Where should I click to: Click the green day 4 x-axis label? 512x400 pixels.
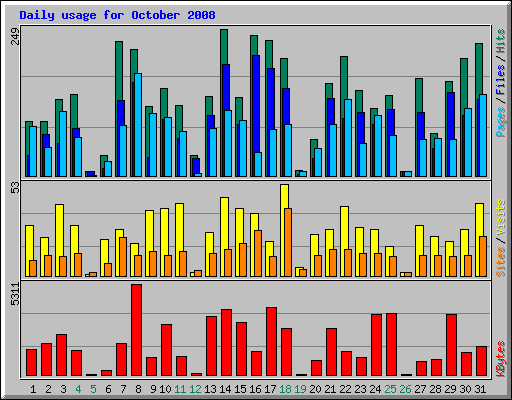[x=78, y=389]
